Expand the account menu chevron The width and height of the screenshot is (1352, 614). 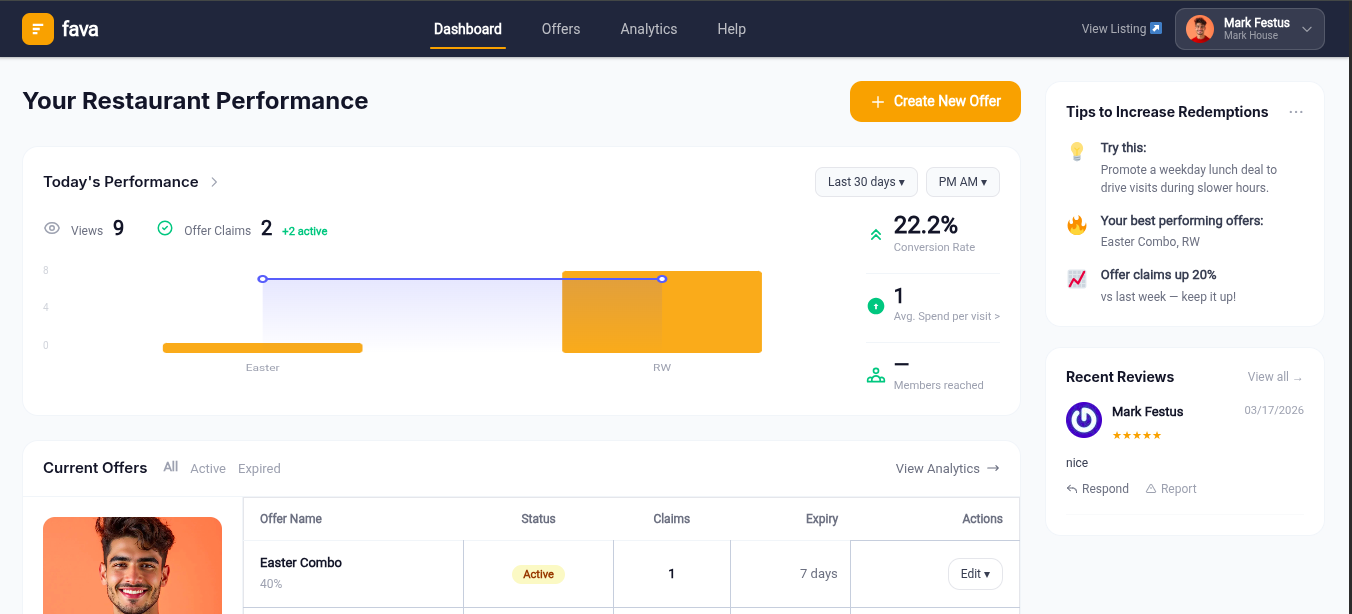(1307, 29)
